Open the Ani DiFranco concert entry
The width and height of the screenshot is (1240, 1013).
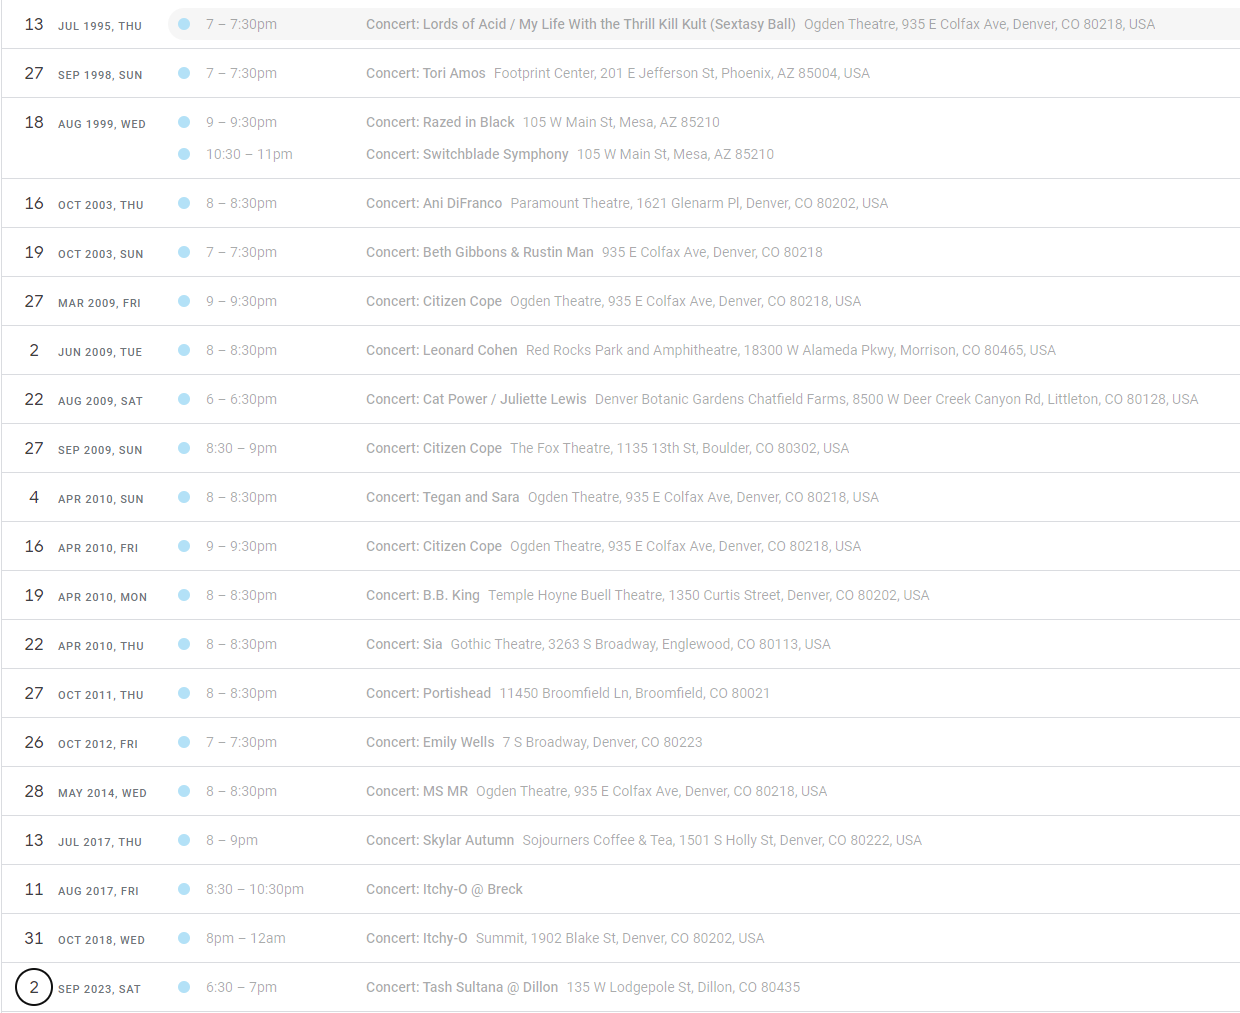(x=434, y=203)
